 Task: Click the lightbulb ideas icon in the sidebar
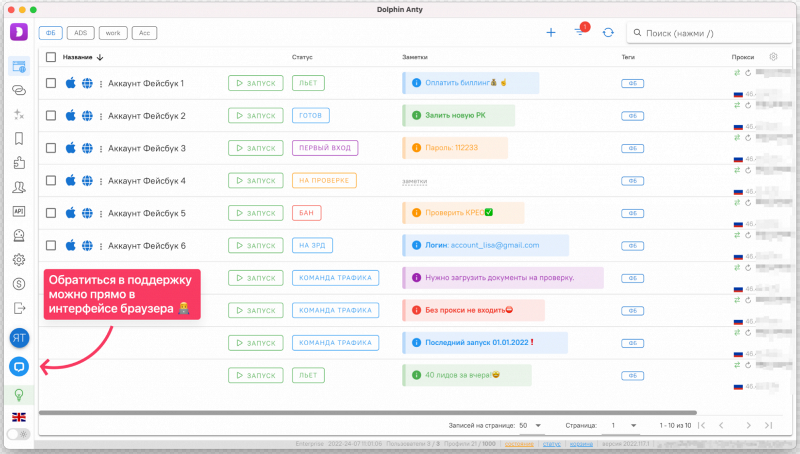[x=19, y=395]
